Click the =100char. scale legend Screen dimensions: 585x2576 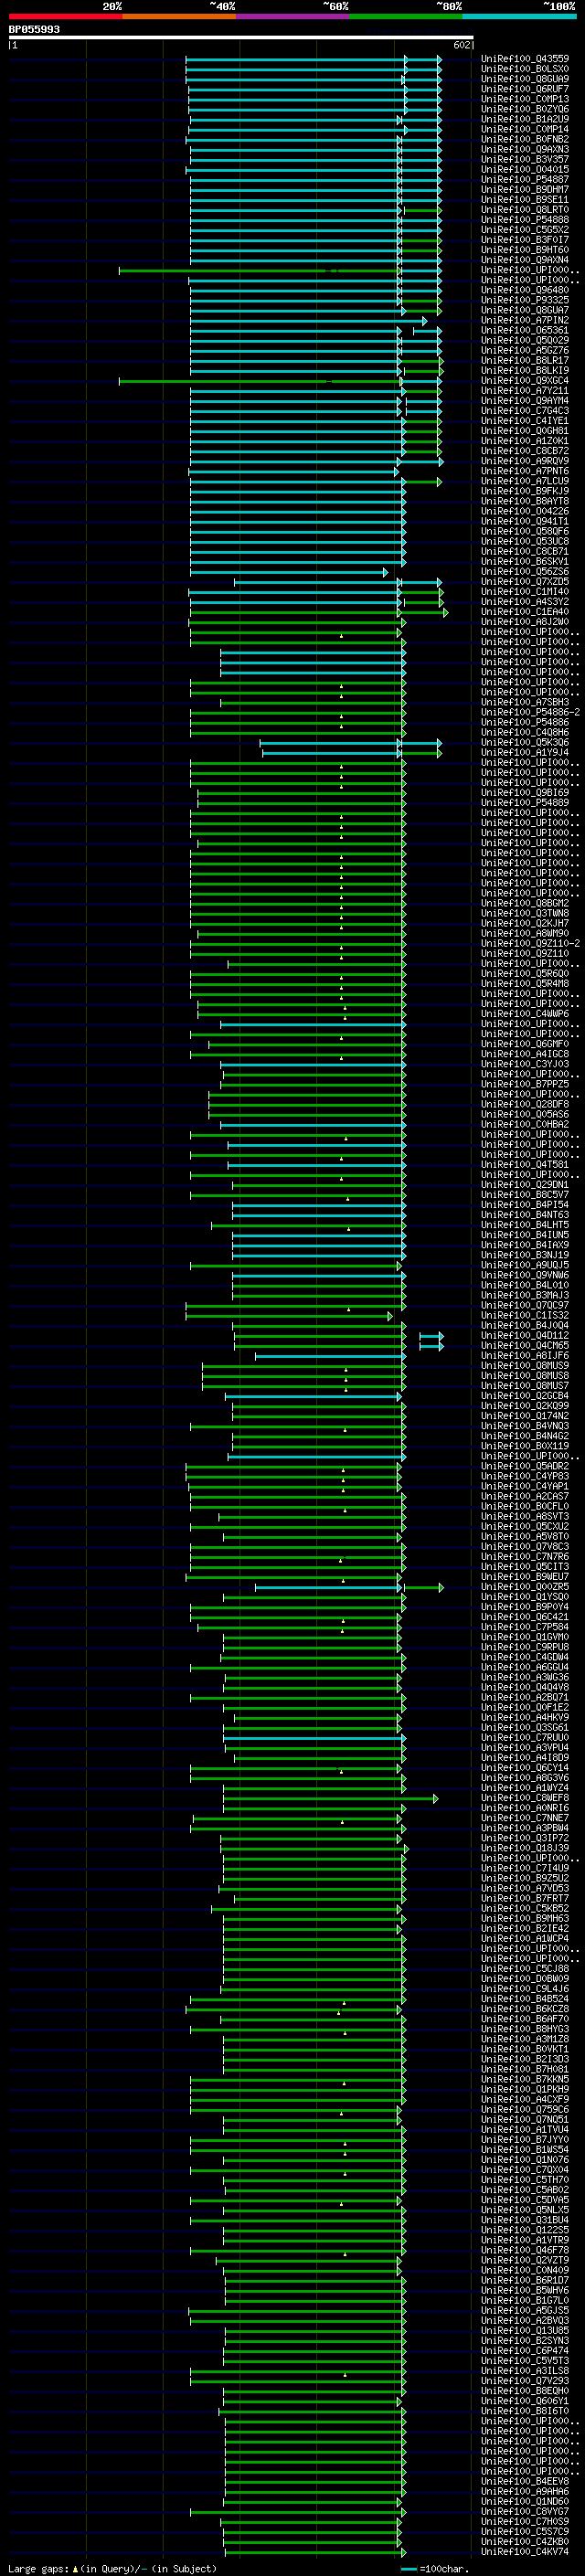point(445,2568)
